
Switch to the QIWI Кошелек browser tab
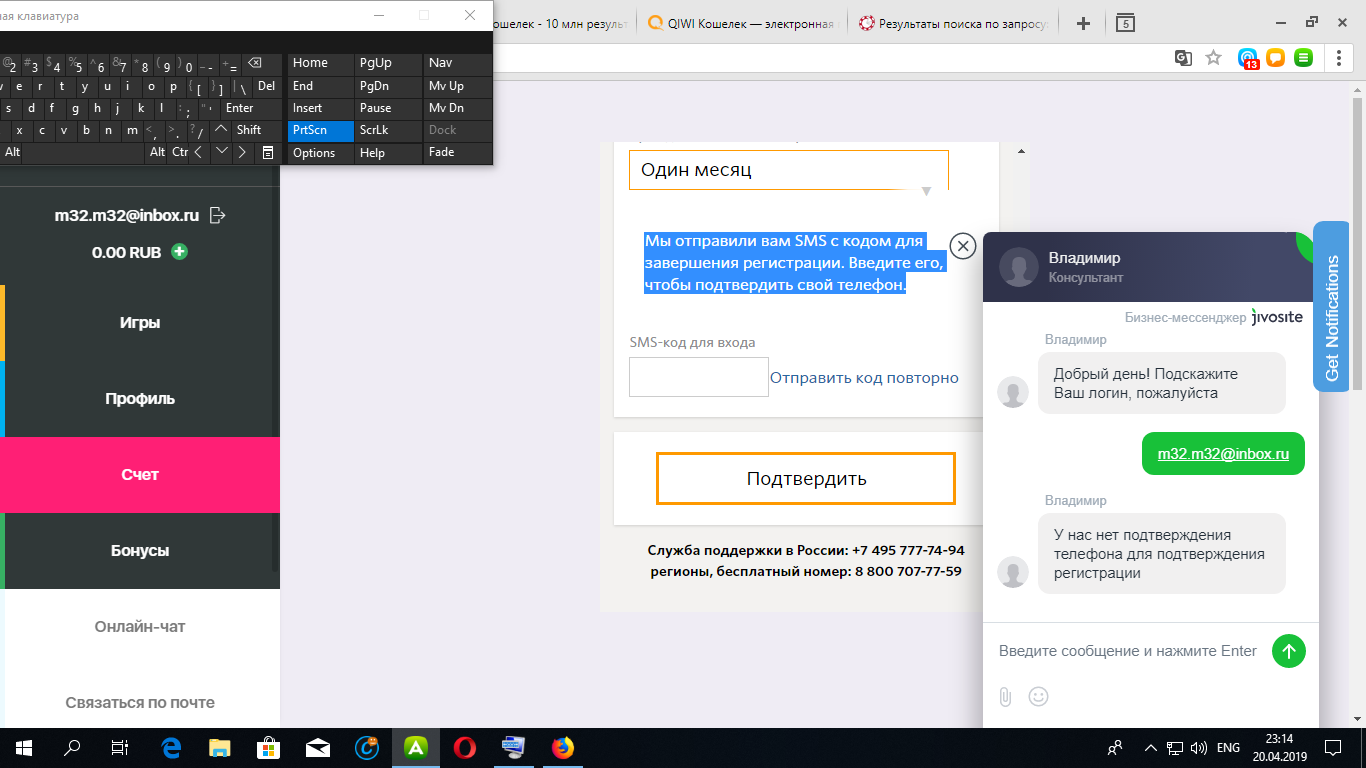pos(740,23)
